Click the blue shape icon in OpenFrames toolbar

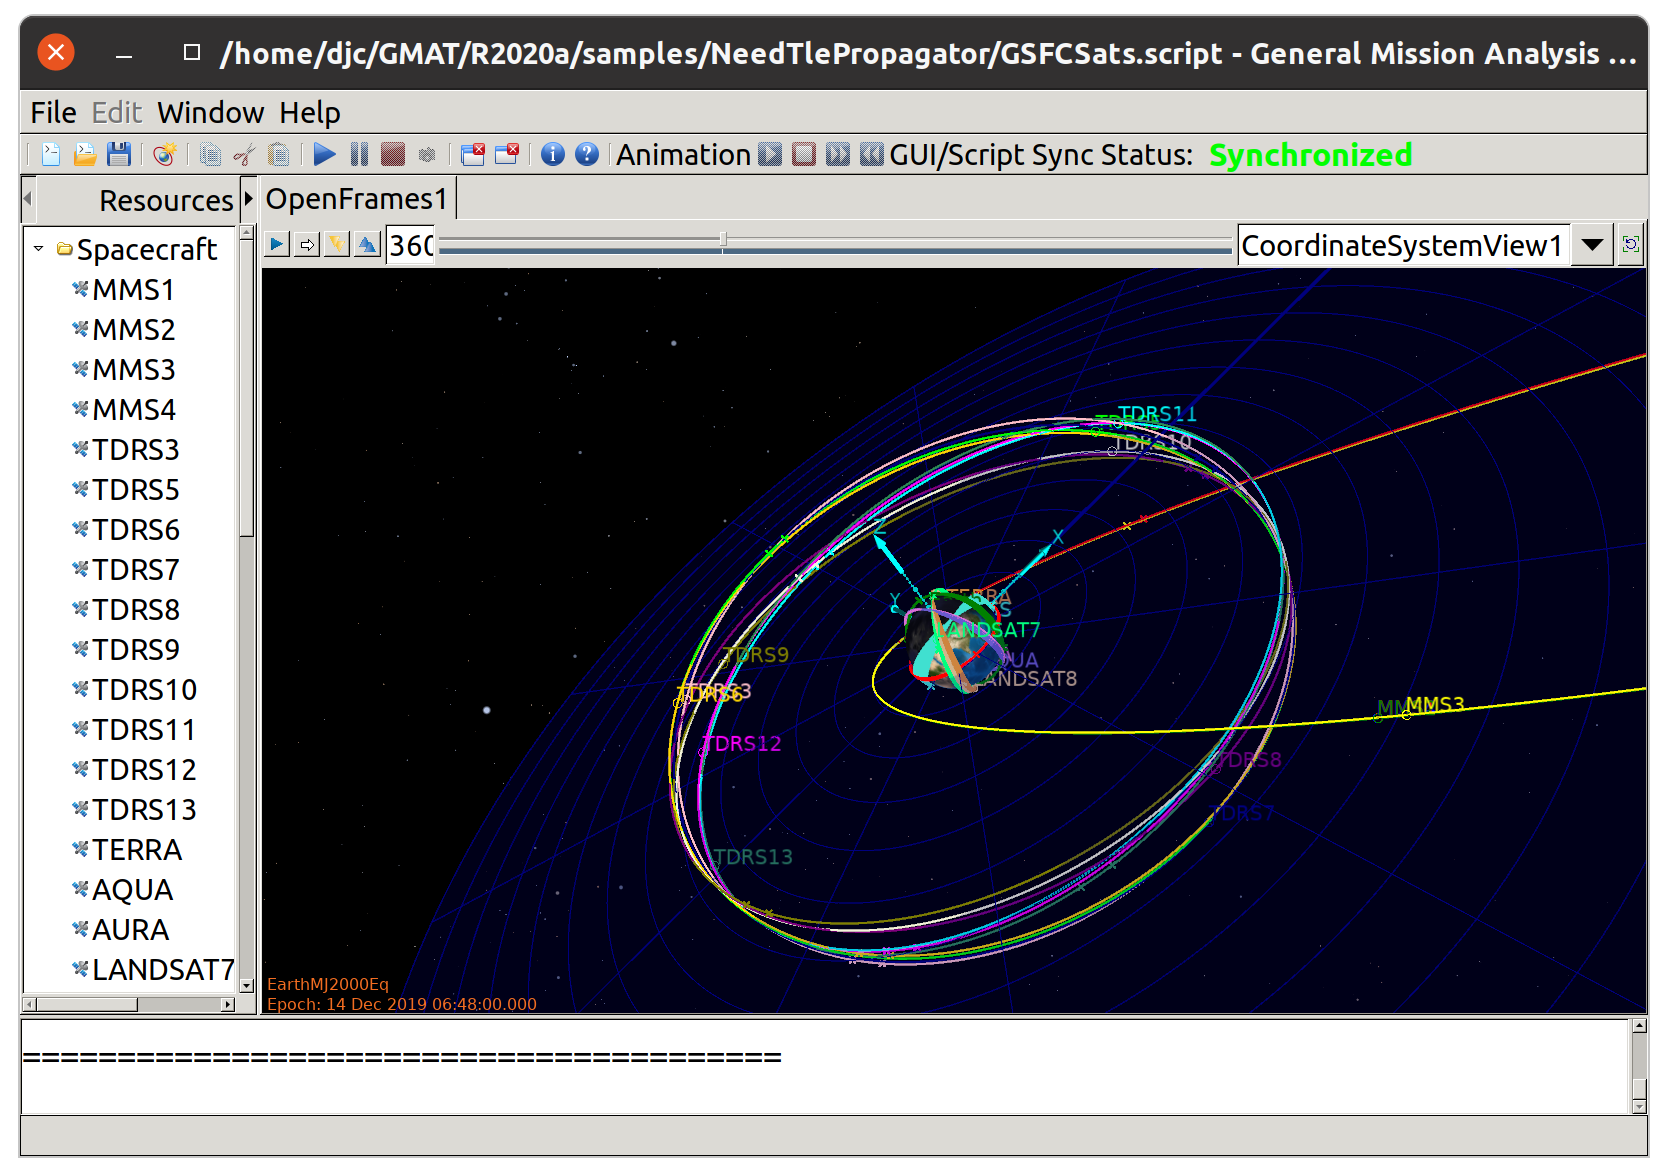coord(367,244)
